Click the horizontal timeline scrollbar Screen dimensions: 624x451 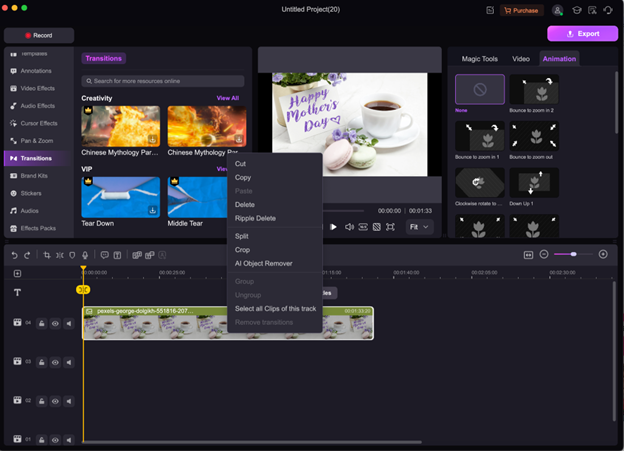(x=252, y=442)
